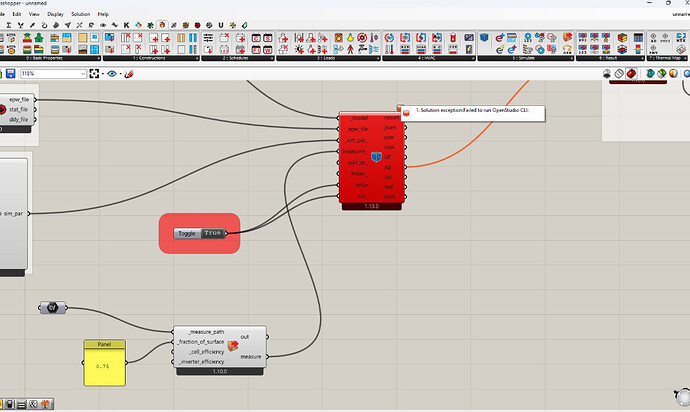The image size is (690, 412).
Task: Enable the no-preview mode icon
Action: [x=607, y=74]
